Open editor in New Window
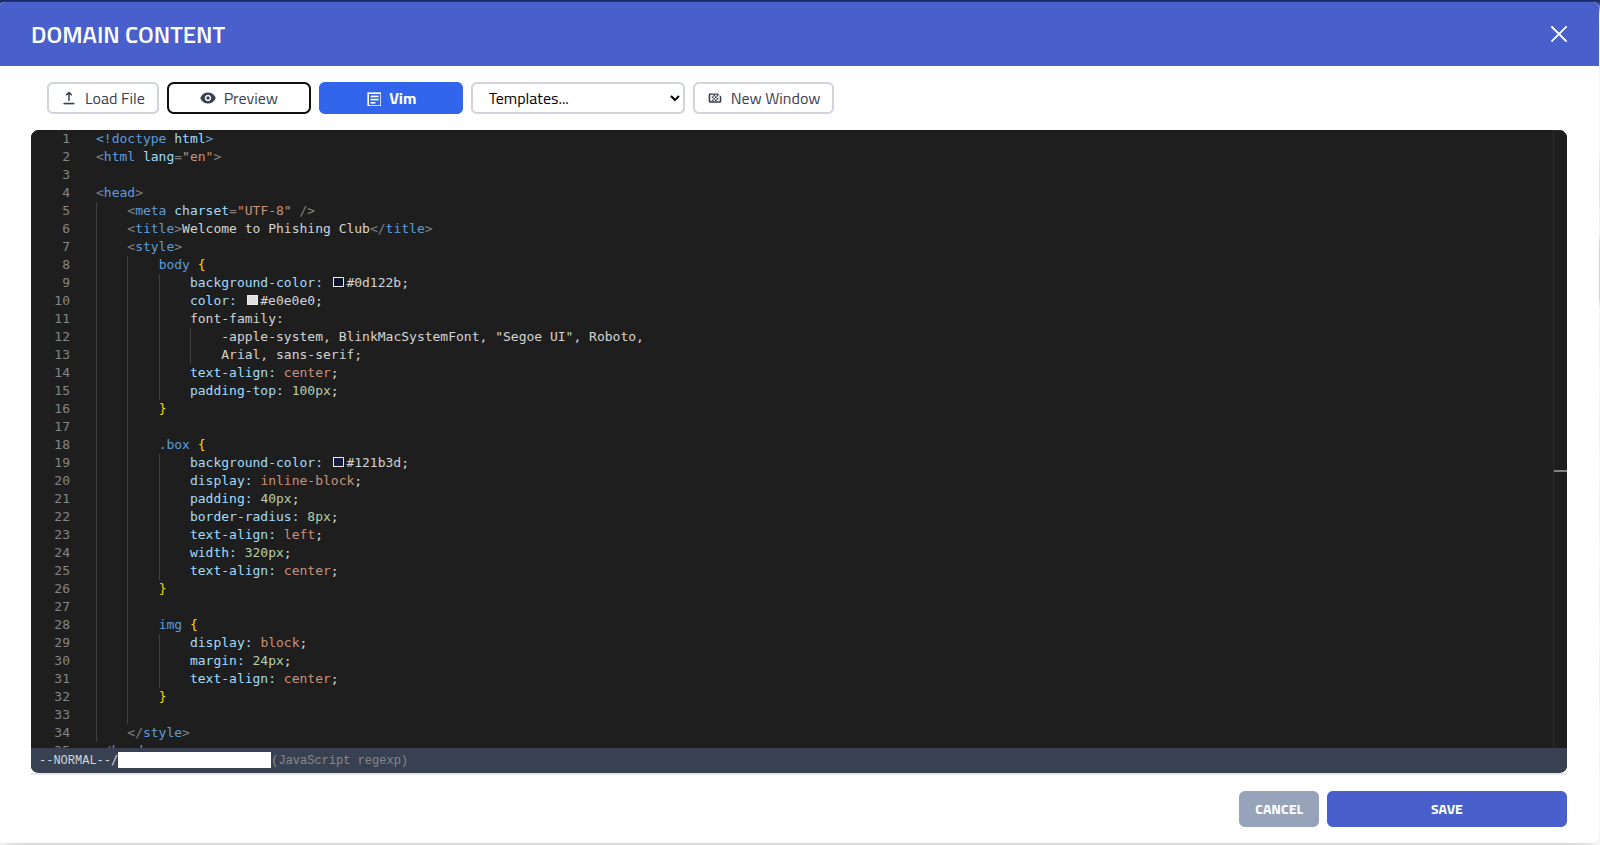Viewport: 1600px width, 845px height. click(x=763, y=98)
